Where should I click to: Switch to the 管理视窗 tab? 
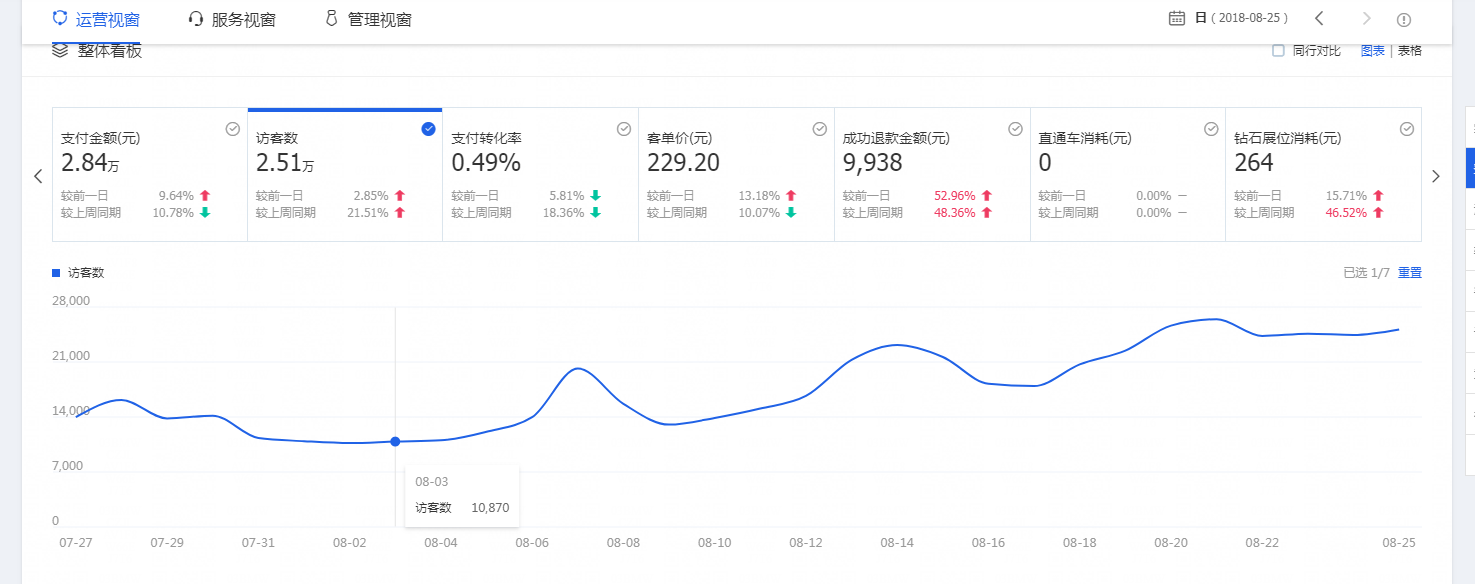[379, 19]
